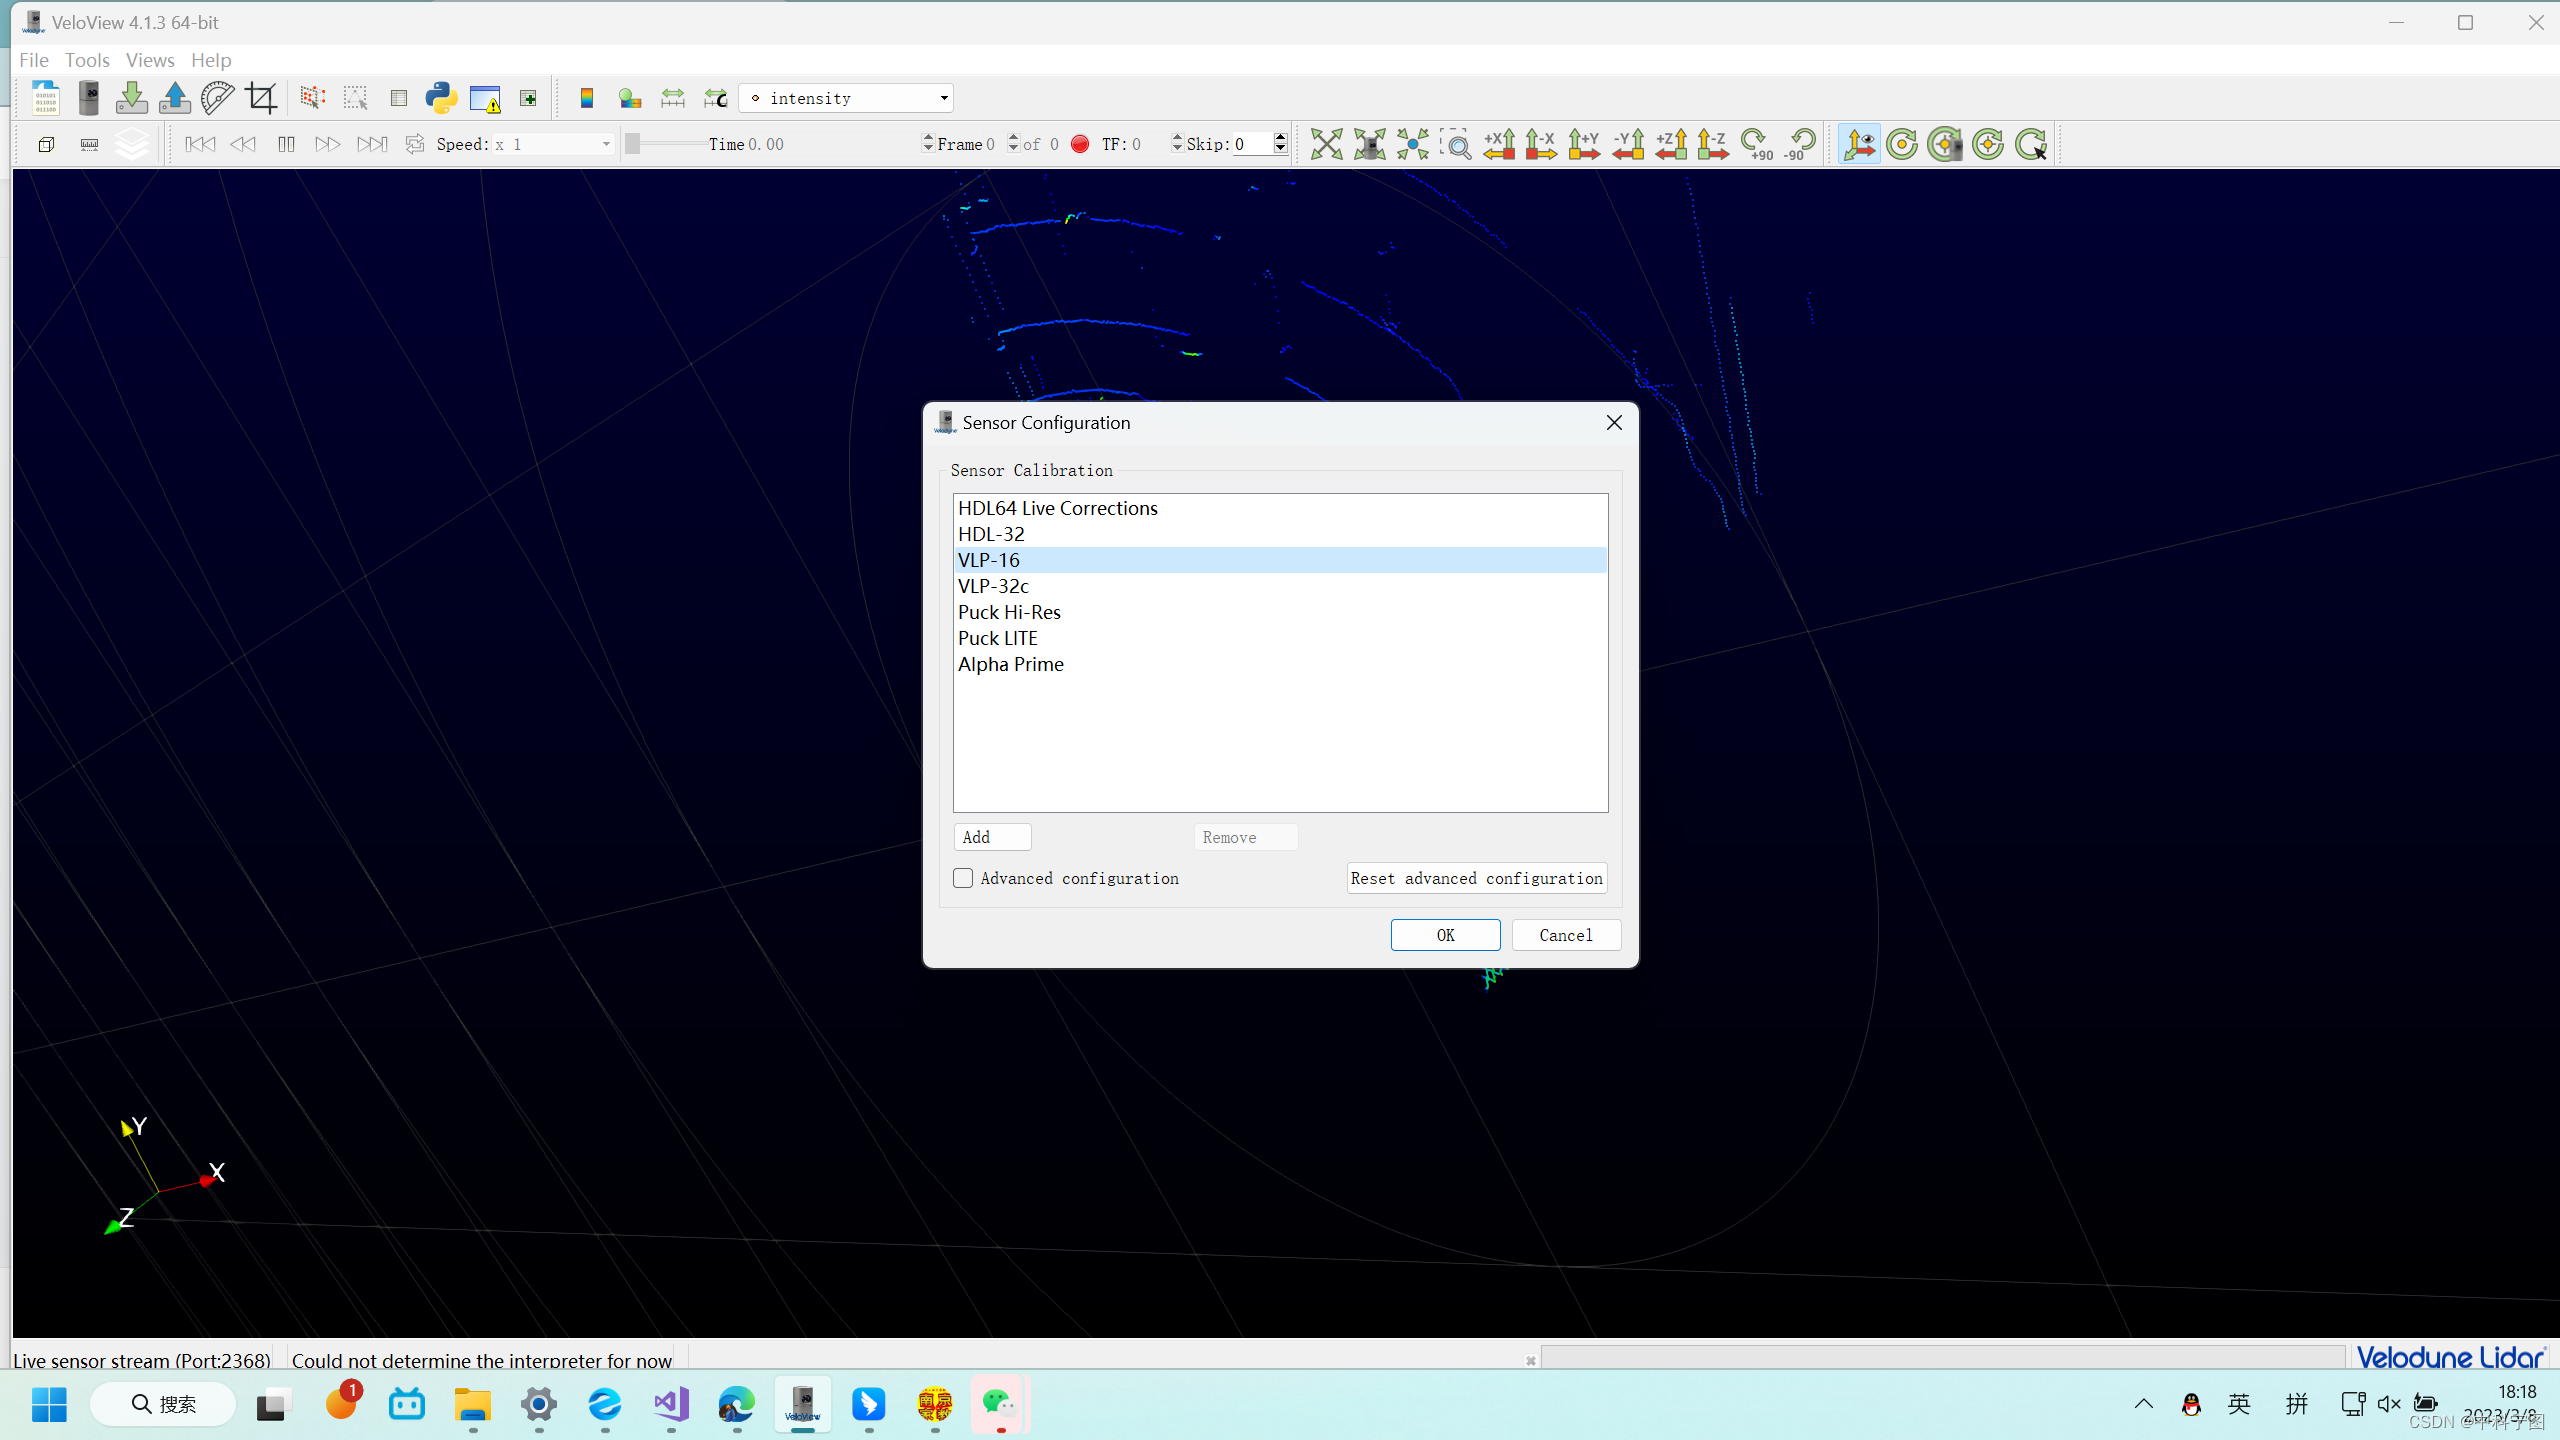
Task: Reset camera to +X view
Action: [x=1498, y=144]
